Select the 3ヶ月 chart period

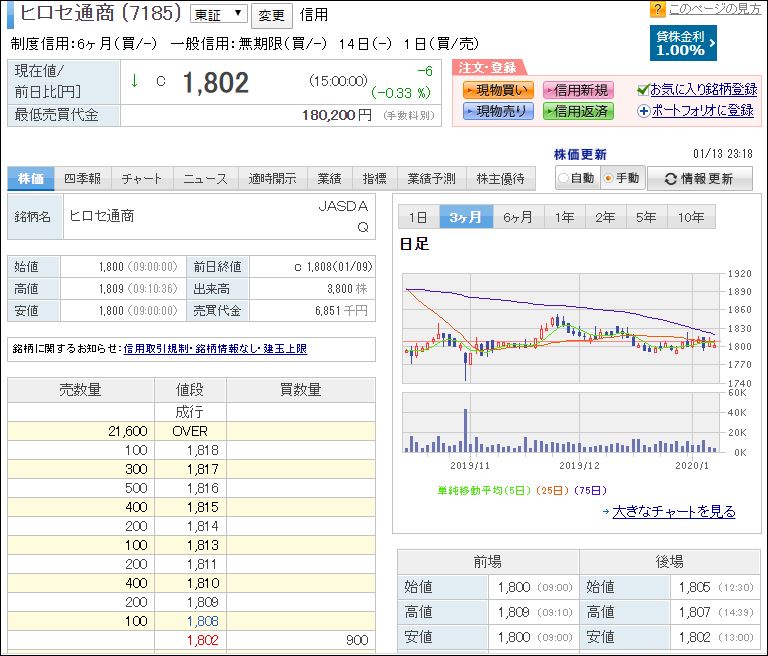(466, 217)
